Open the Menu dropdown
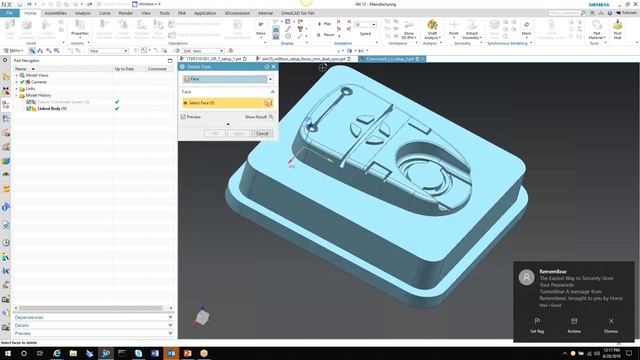The image size is (640, 360). click(x=13, y=51)
